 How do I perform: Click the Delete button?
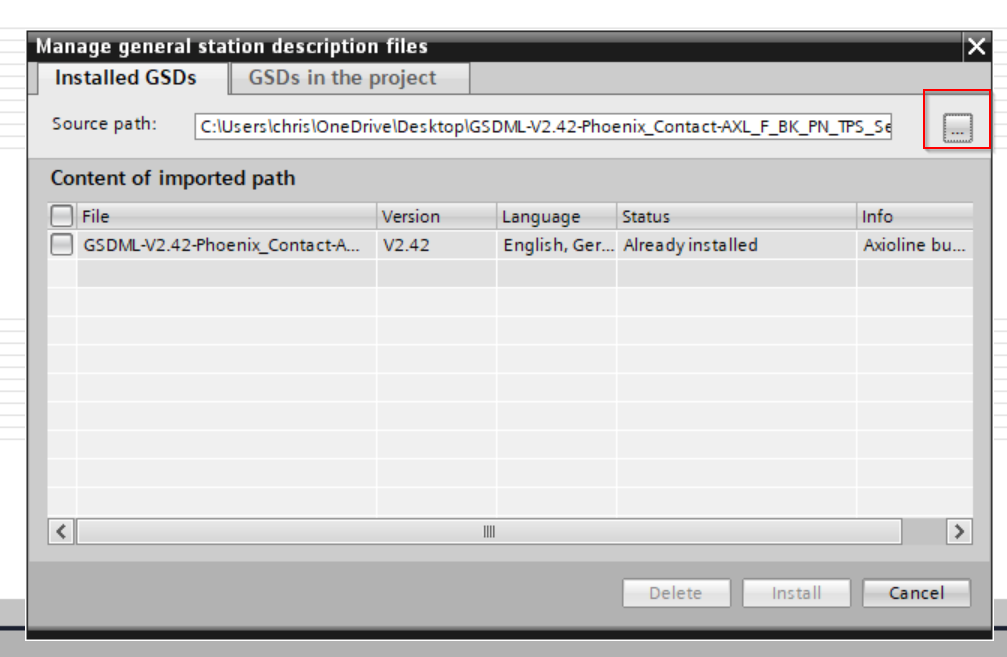point(676,593)
